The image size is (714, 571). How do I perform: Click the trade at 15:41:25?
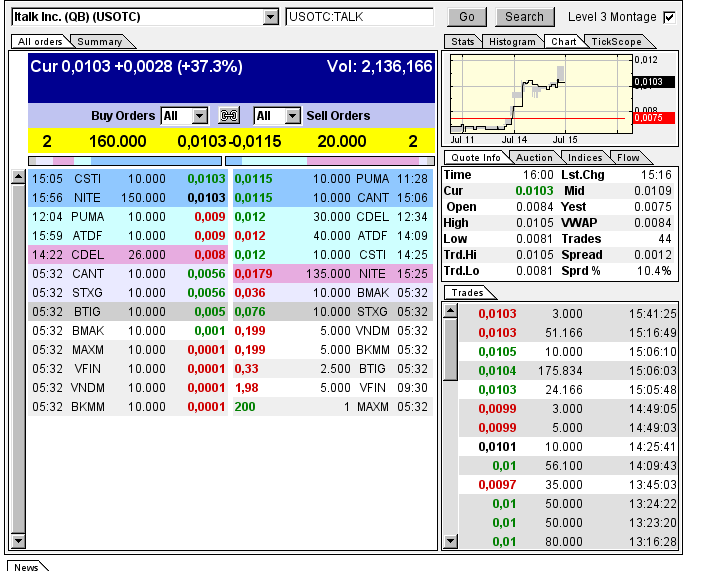pyautogui.click(x=568, y=314)
